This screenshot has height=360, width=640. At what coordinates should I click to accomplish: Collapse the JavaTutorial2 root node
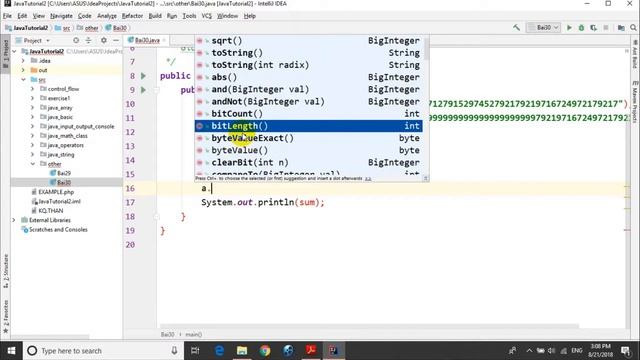(x=15, y=51)
